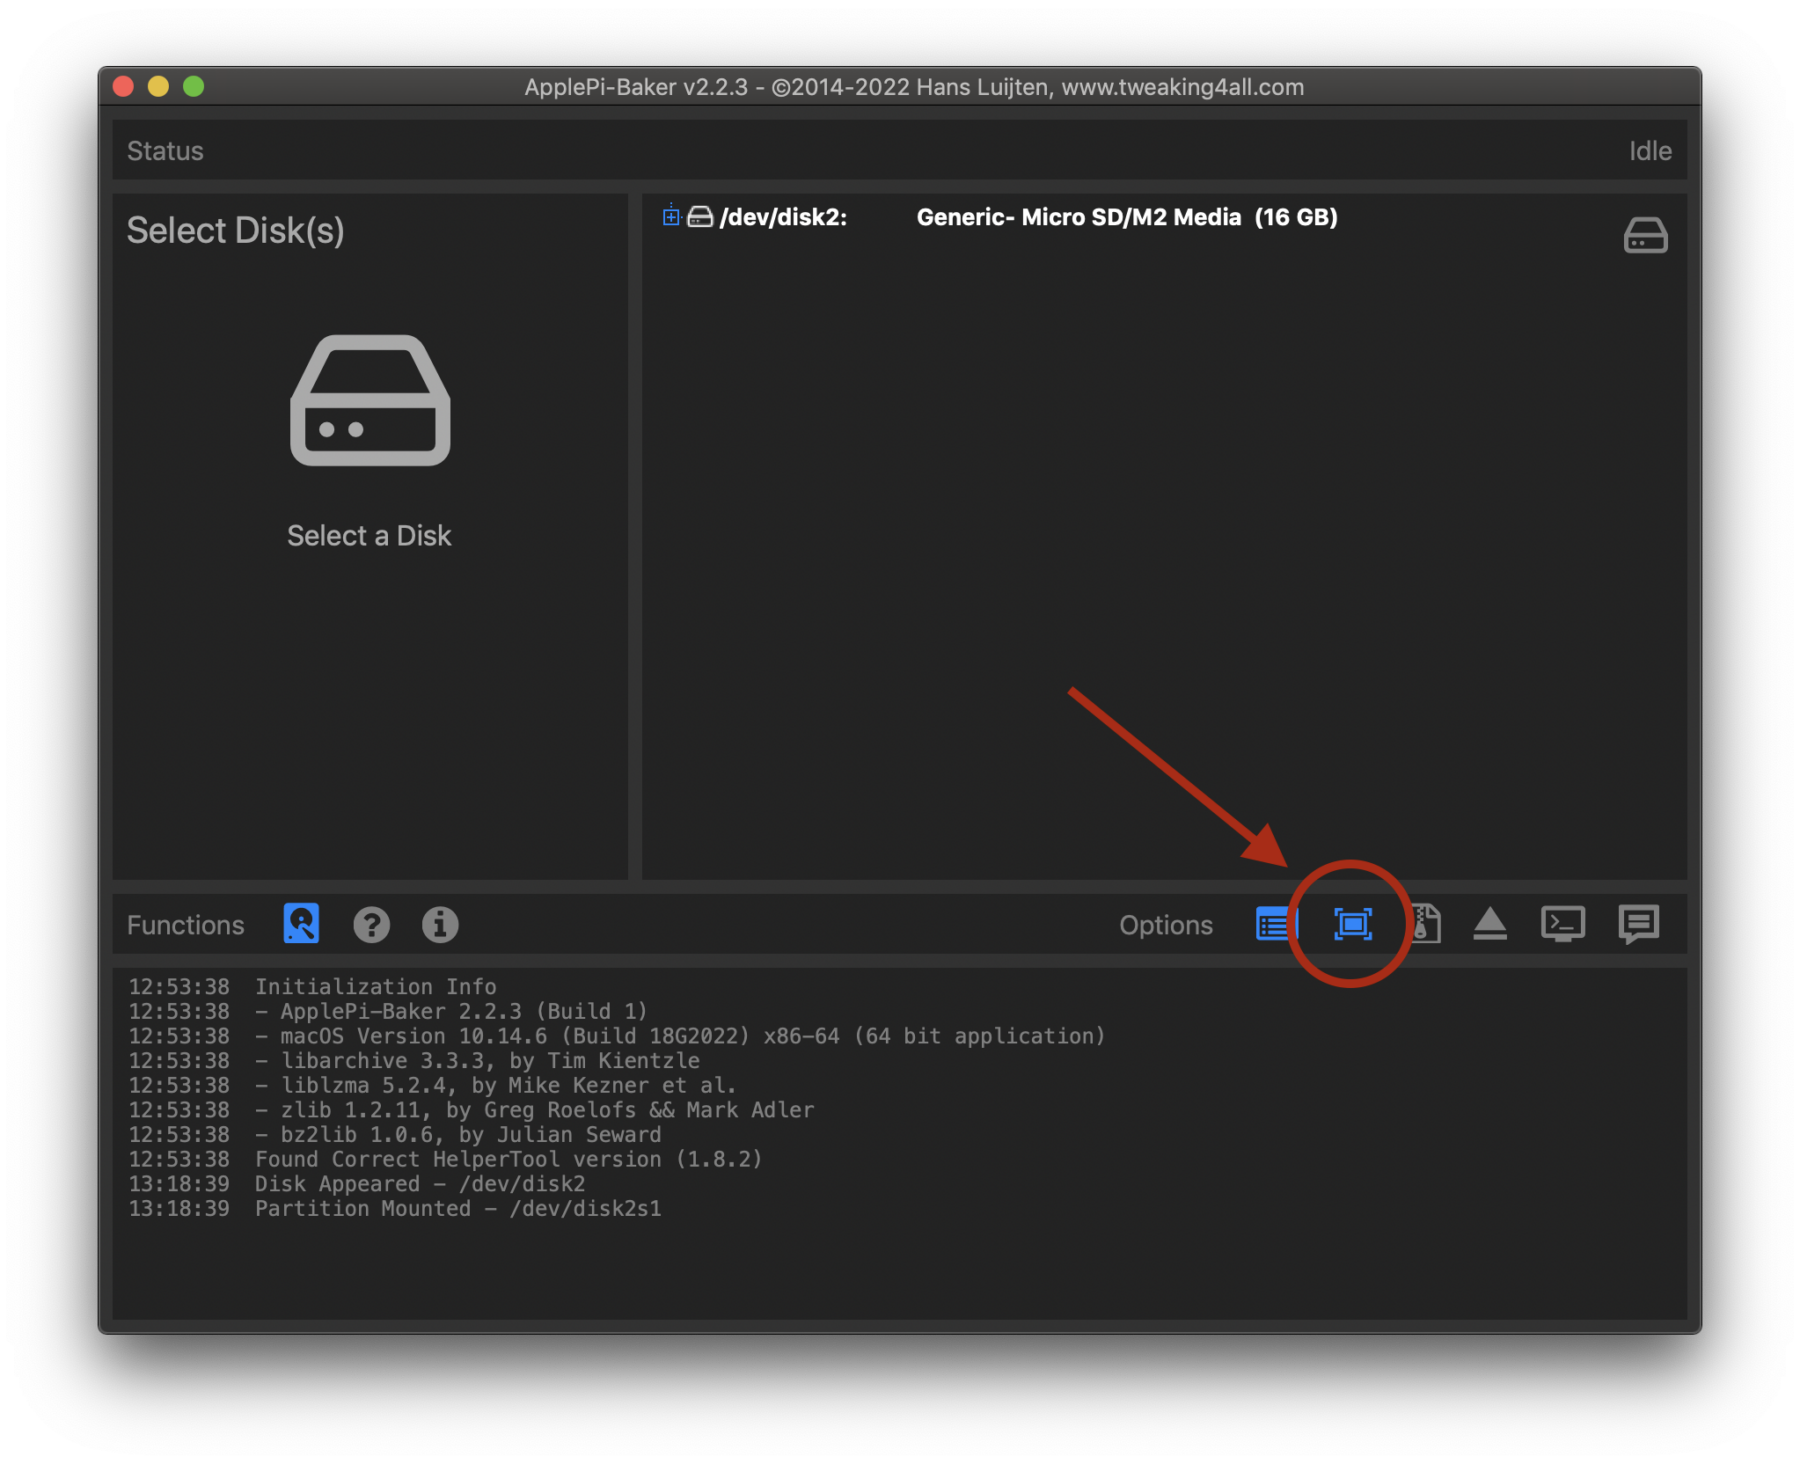Toggle selection of /dev/disk2
This screenshot has height=1464, width=1800.
point(788,217)
